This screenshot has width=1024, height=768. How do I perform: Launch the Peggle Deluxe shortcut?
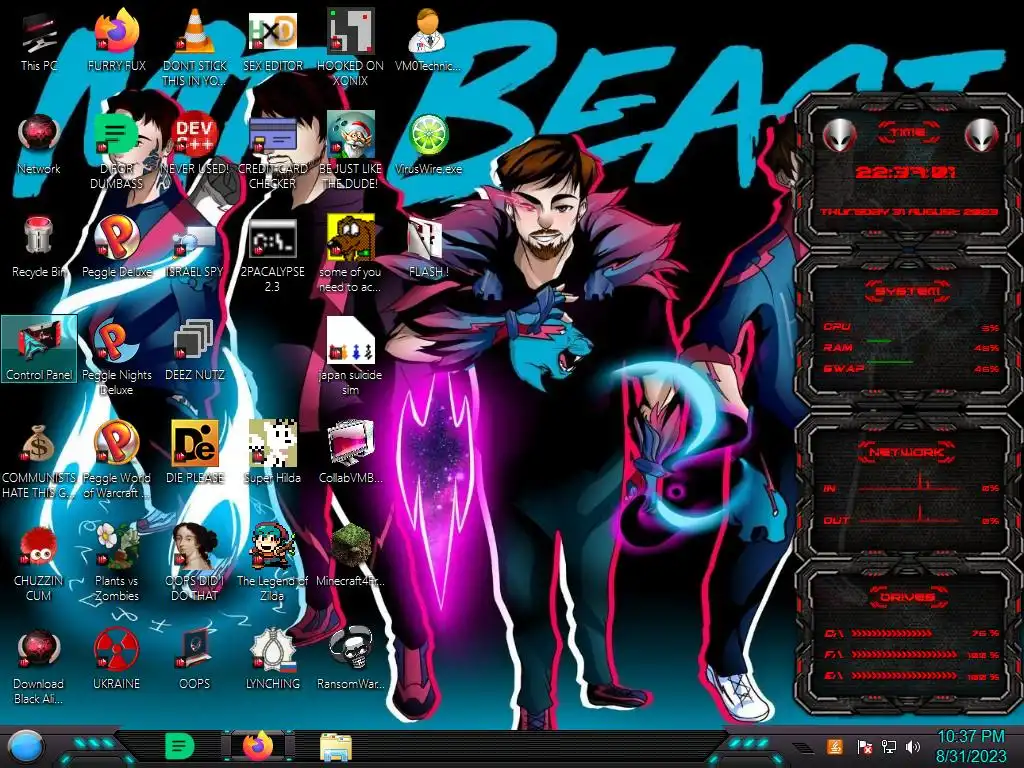[117, 247]
